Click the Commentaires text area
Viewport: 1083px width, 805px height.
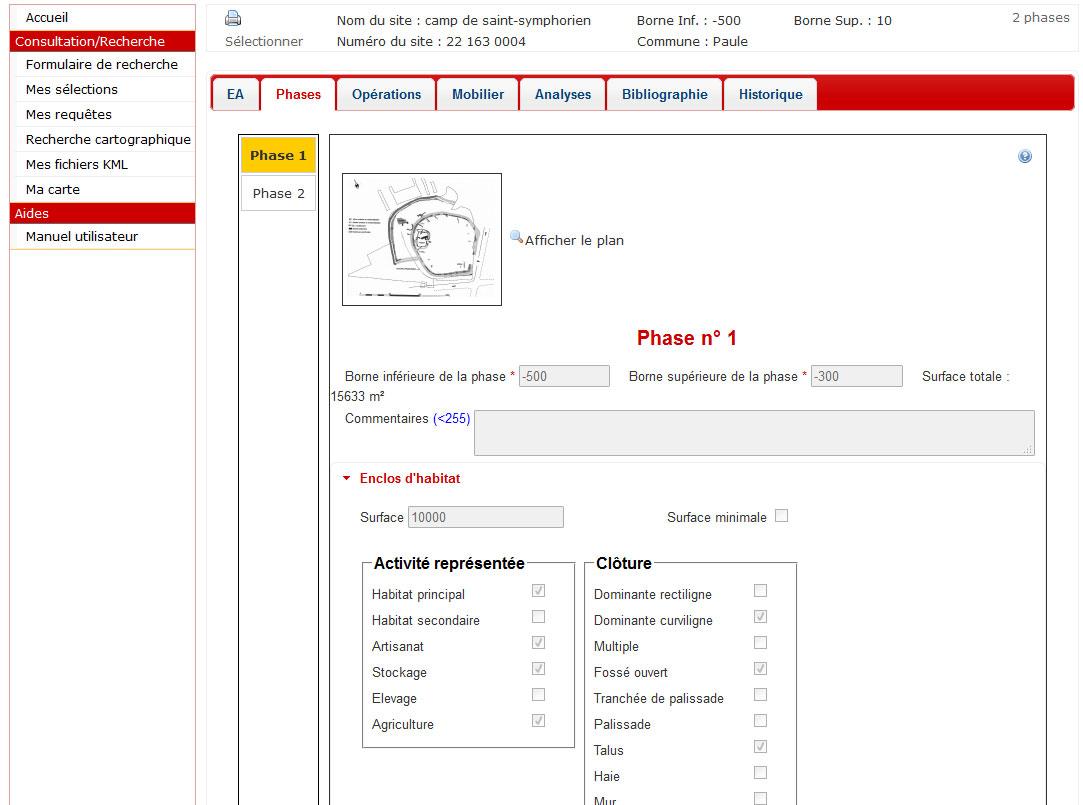click(x=754, y=433)
